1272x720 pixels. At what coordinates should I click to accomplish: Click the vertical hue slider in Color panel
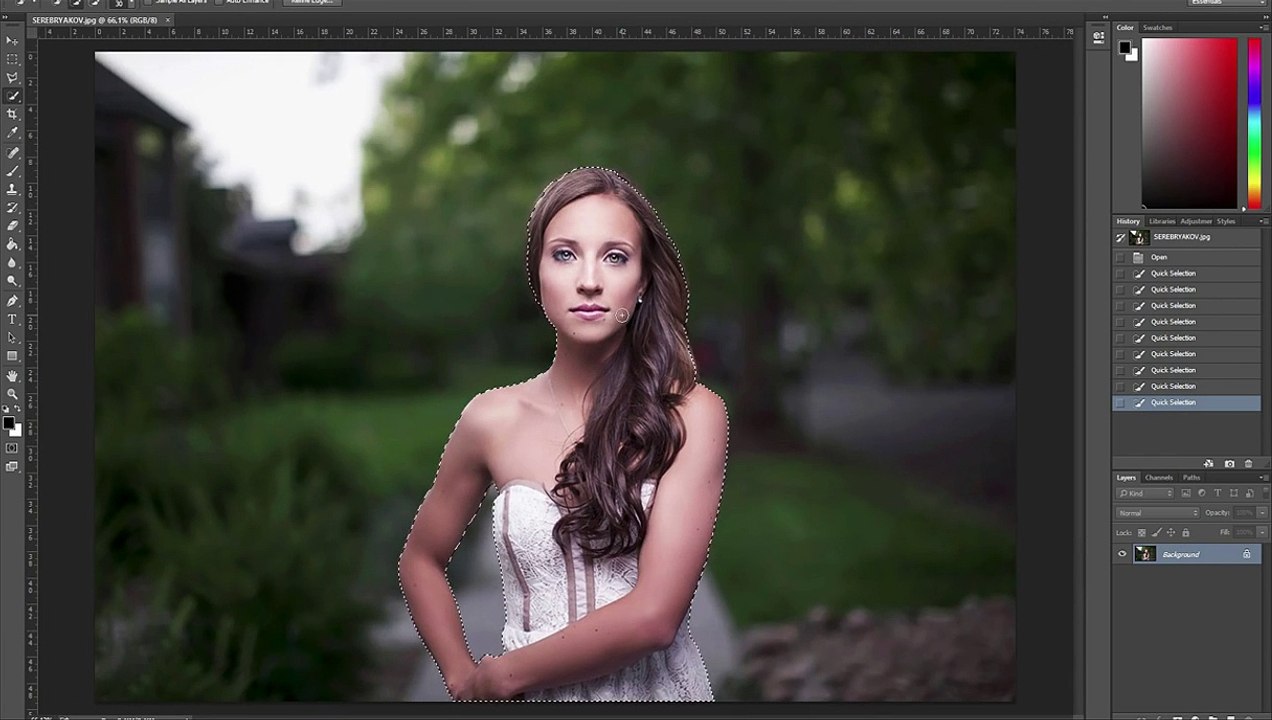pos(1254,123)
